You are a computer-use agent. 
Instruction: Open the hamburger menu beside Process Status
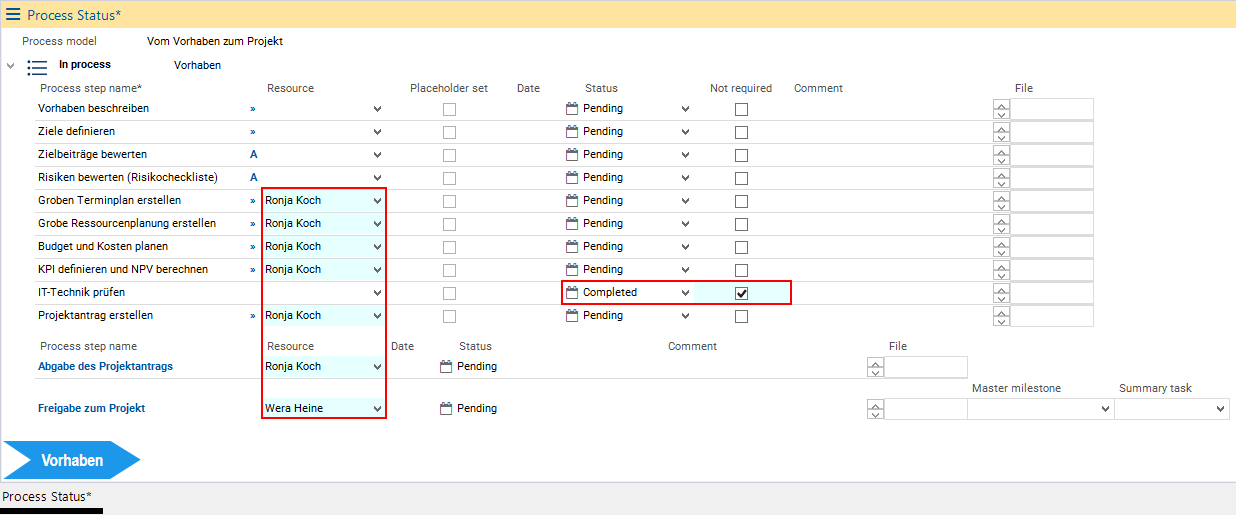[x=13, y=14]
